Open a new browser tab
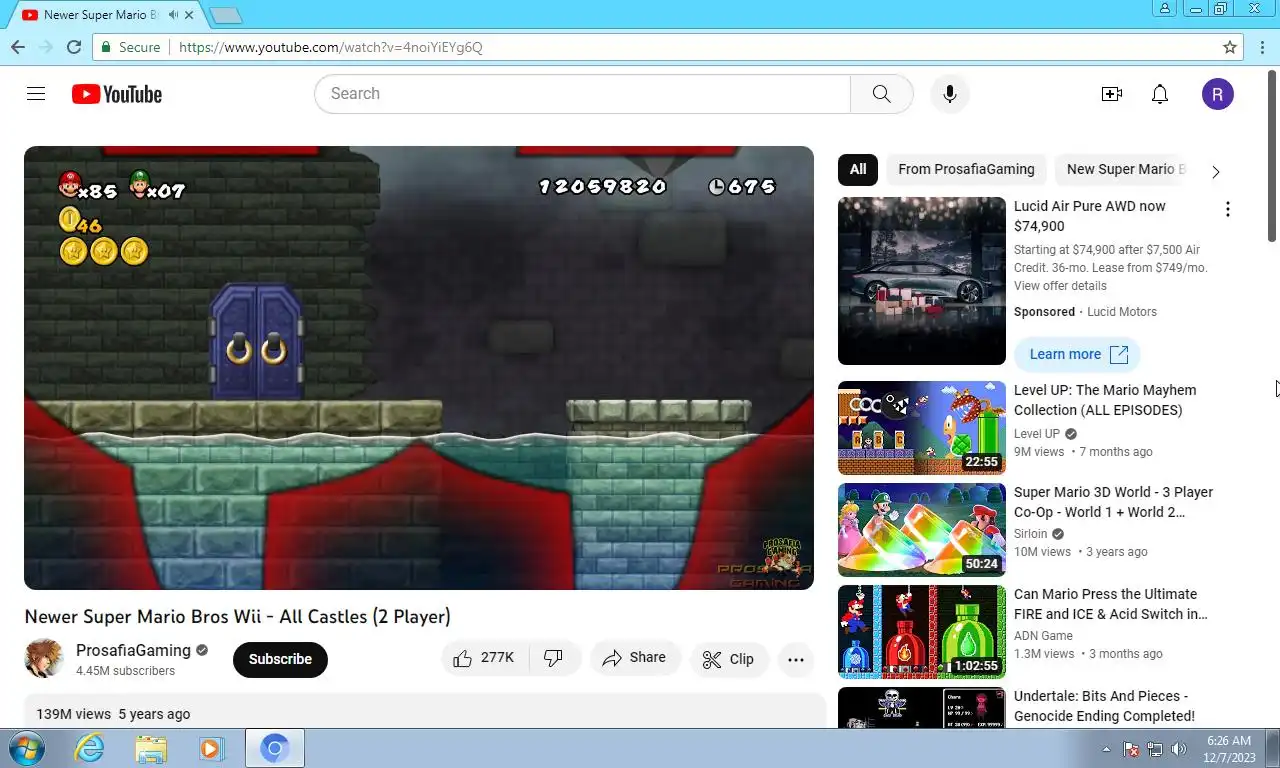Image resolution: width=1280 pixels, height=768 pixels. [226, 15]
